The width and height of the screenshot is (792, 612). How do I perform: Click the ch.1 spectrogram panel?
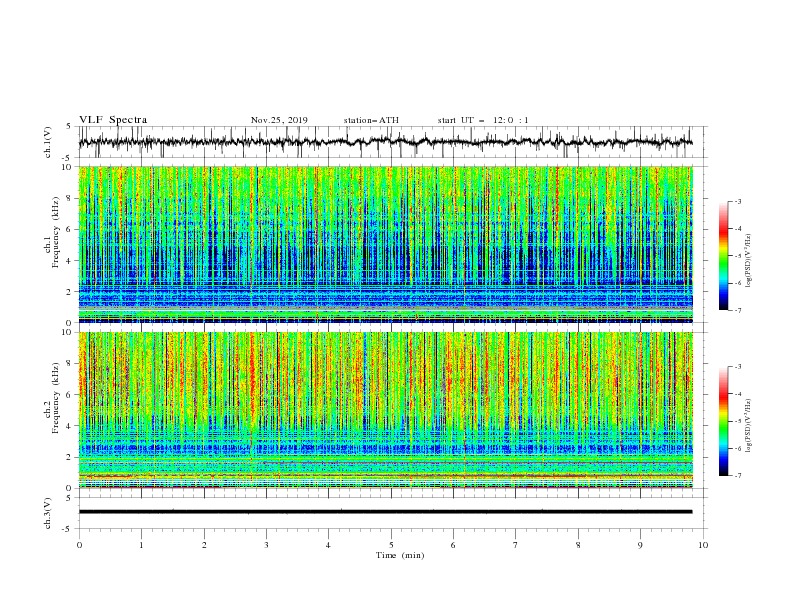point(386,244)
